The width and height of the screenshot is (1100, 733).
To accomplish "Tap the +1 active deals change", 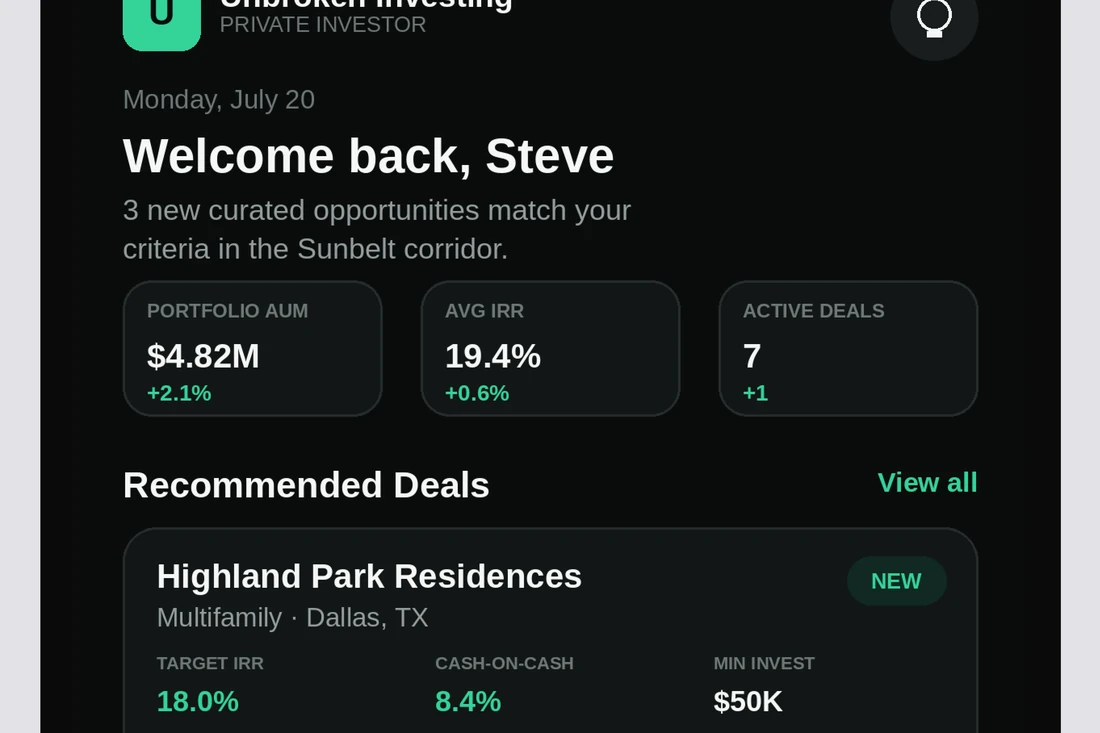I will 756,394.
